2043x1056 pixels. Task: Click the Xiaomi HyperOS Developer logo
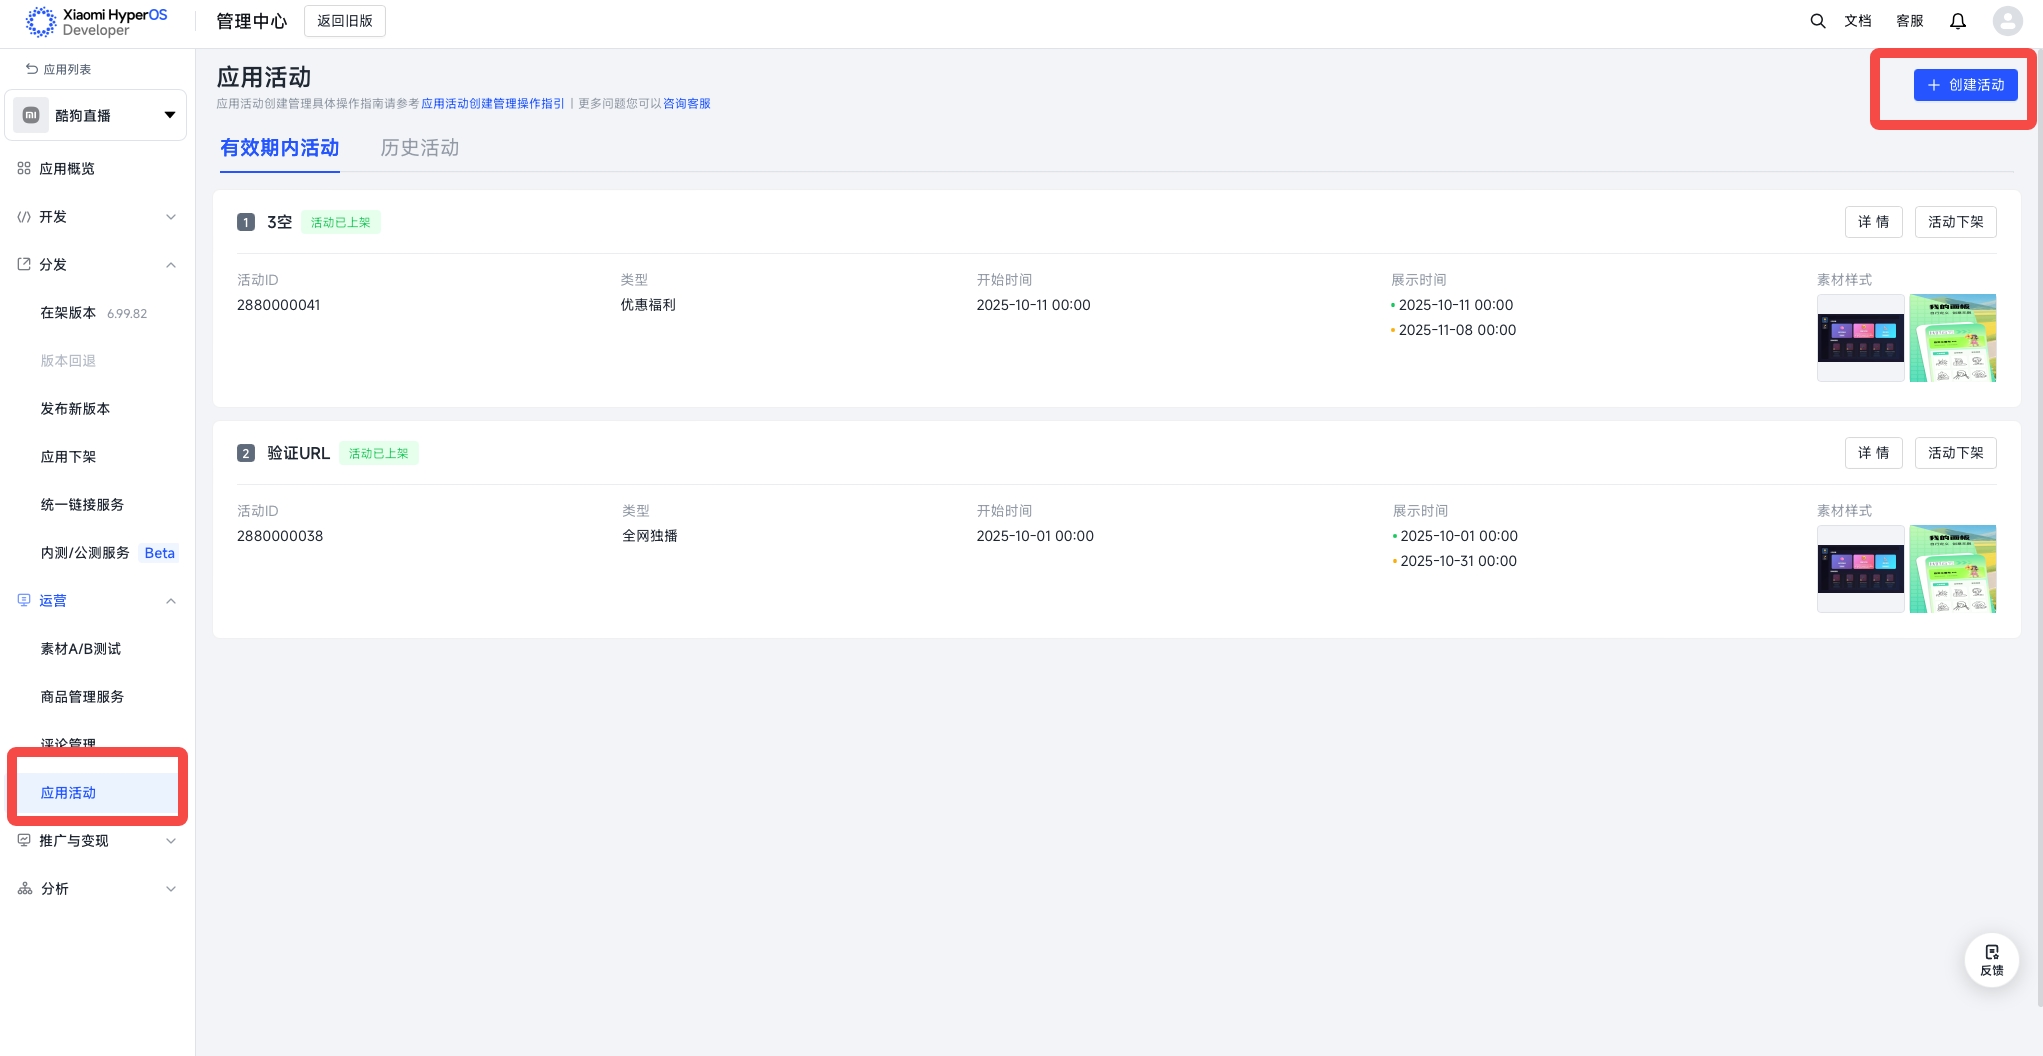[97, 22]
